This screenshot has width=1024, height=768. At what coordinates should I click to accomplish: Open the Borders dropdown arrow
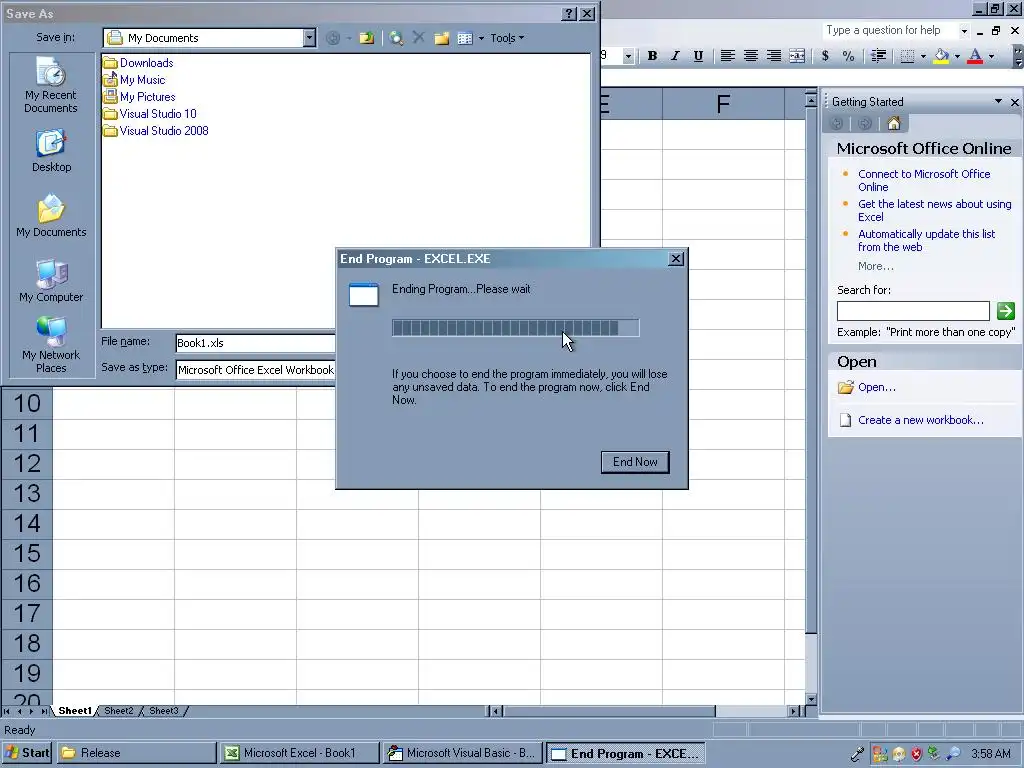pyautogui.click(x=923, y=56)
